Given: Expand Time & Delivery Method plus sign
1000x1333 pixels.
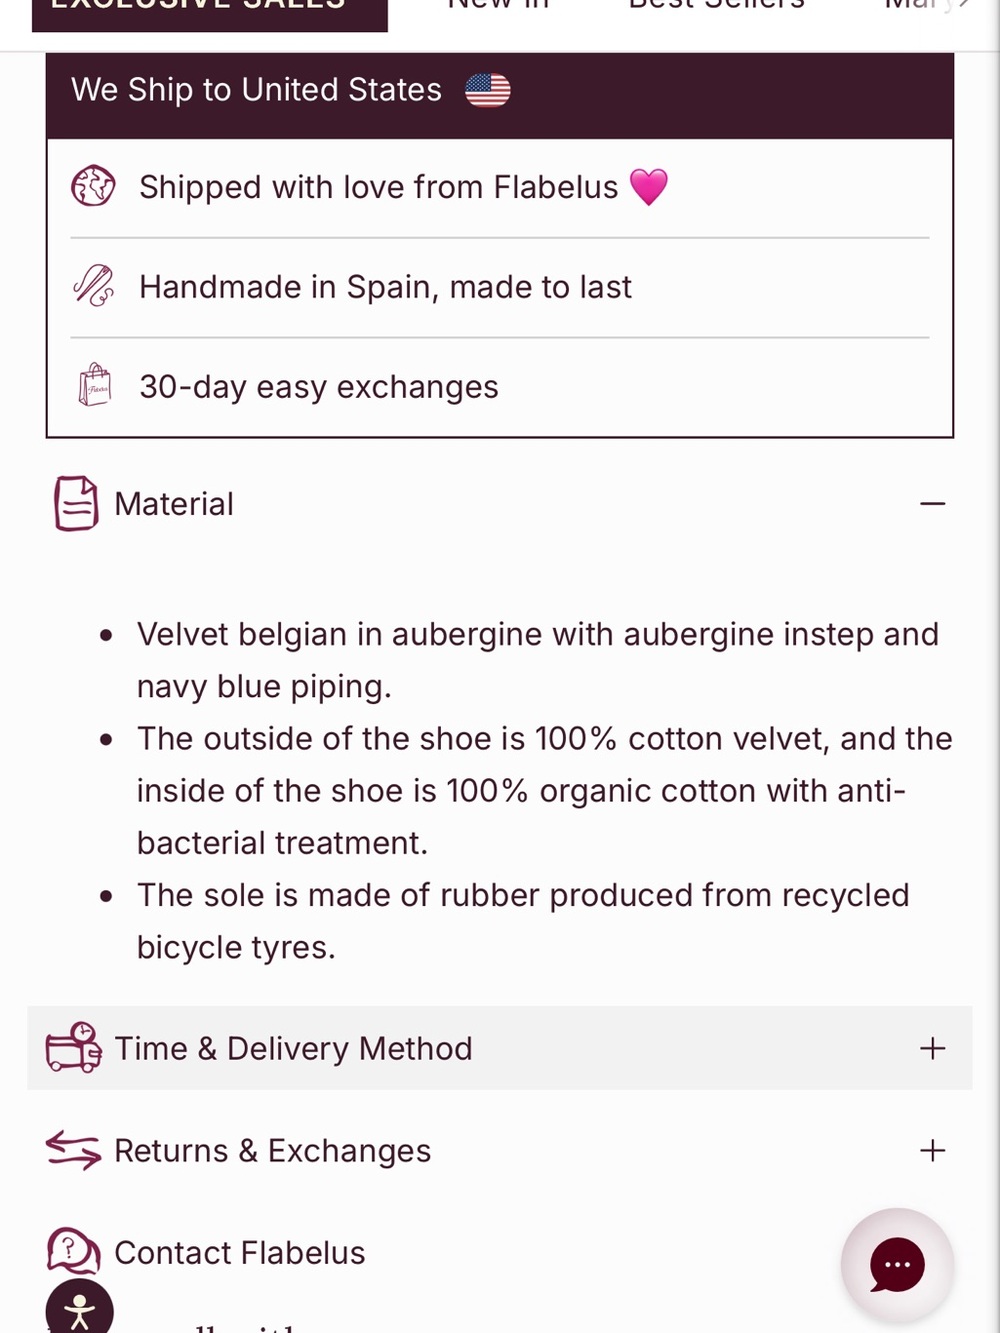Looking at the screenshot, I should pos(932,1048).
